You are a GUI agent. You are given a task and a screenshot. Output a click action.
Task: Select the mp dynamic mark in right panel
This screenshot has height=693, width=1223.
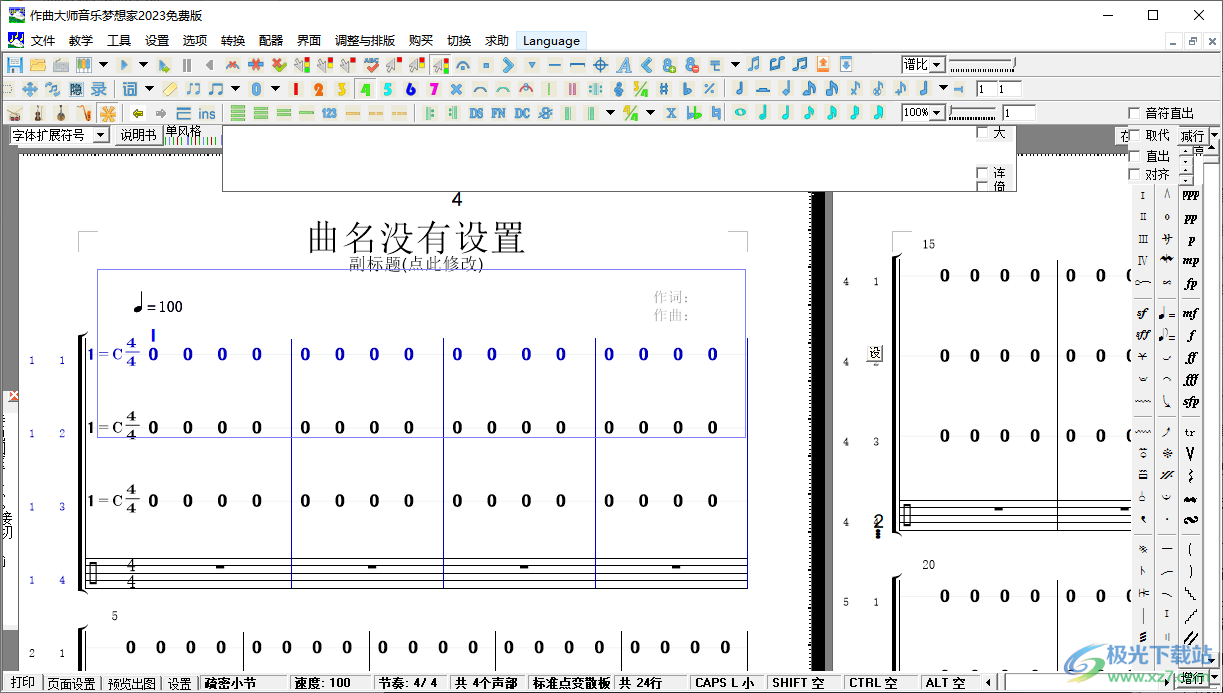click(1192, 261)
